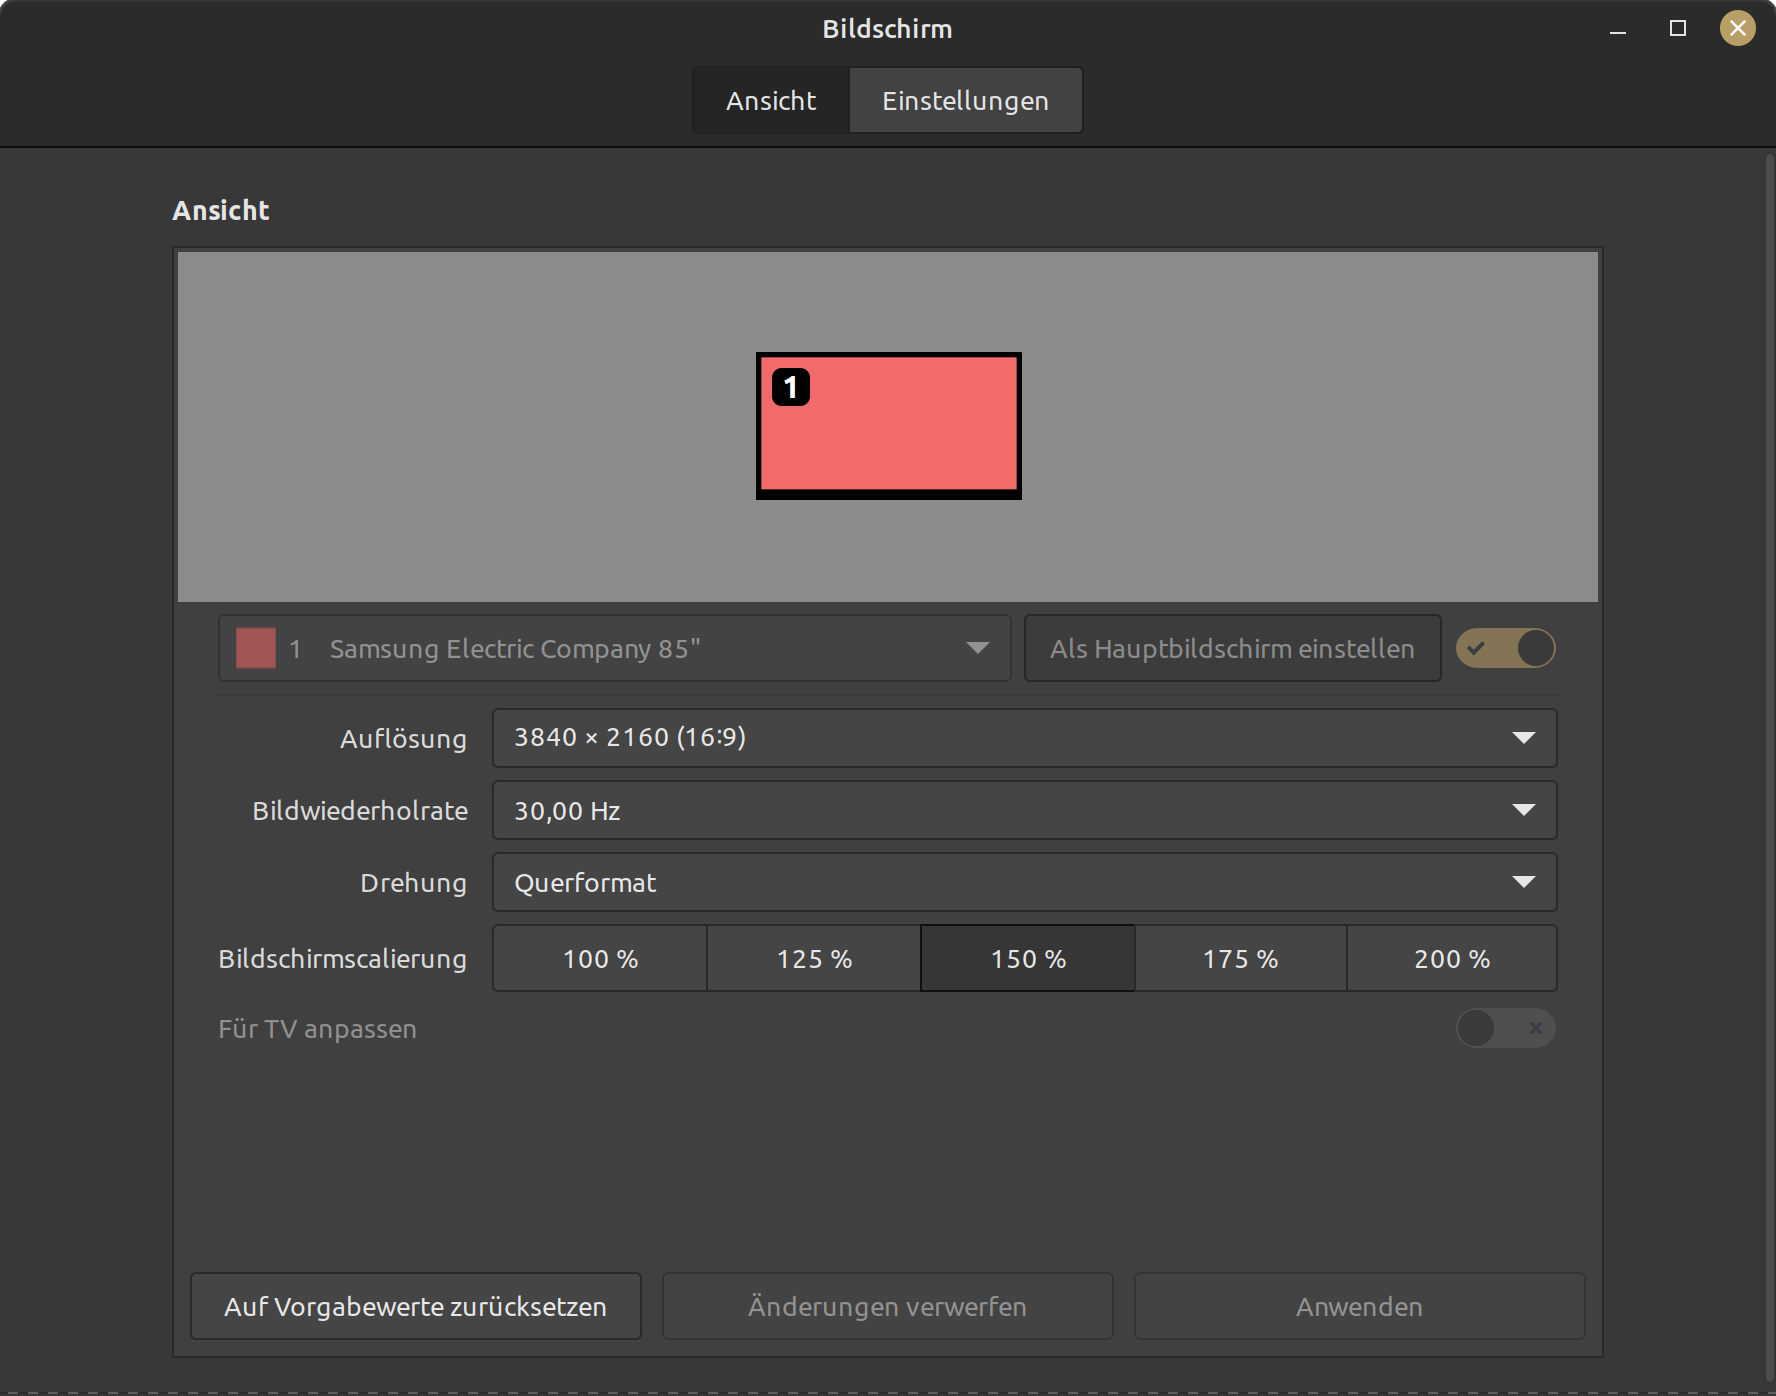
Task: Choose 200 % screen scaling
Action: (x=1452, y=958)
